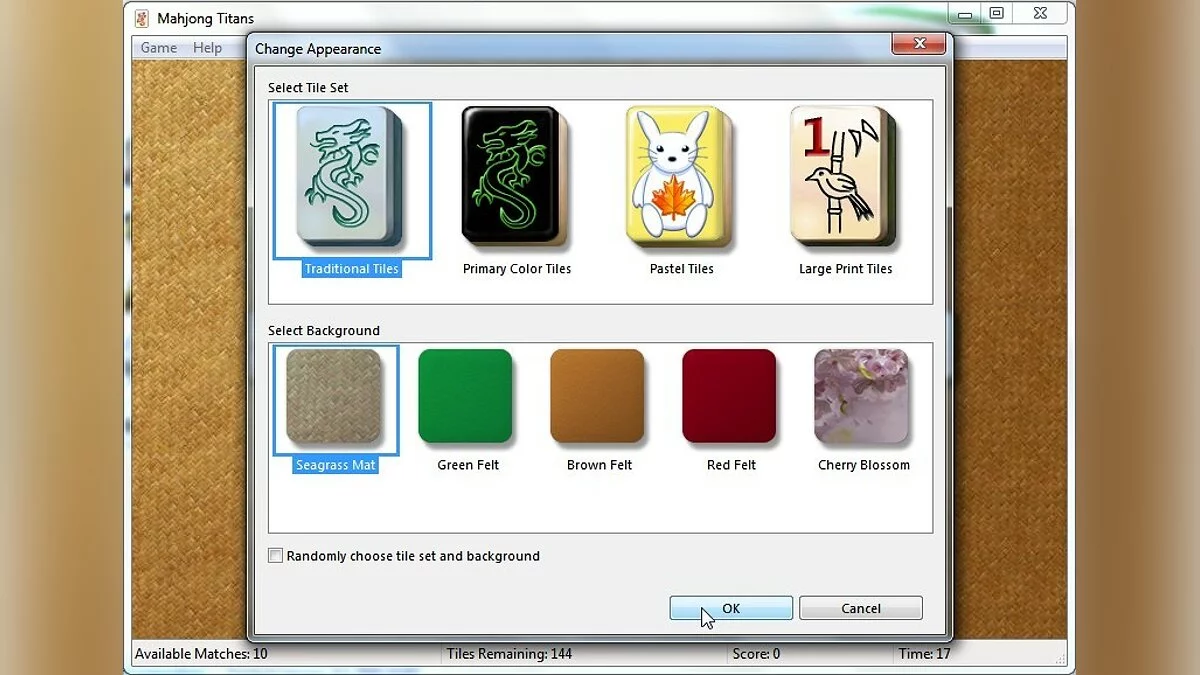1200x675 pixels.
Task: Select the Large Print Tiles bird tile
Action: [x=845, y=178]
